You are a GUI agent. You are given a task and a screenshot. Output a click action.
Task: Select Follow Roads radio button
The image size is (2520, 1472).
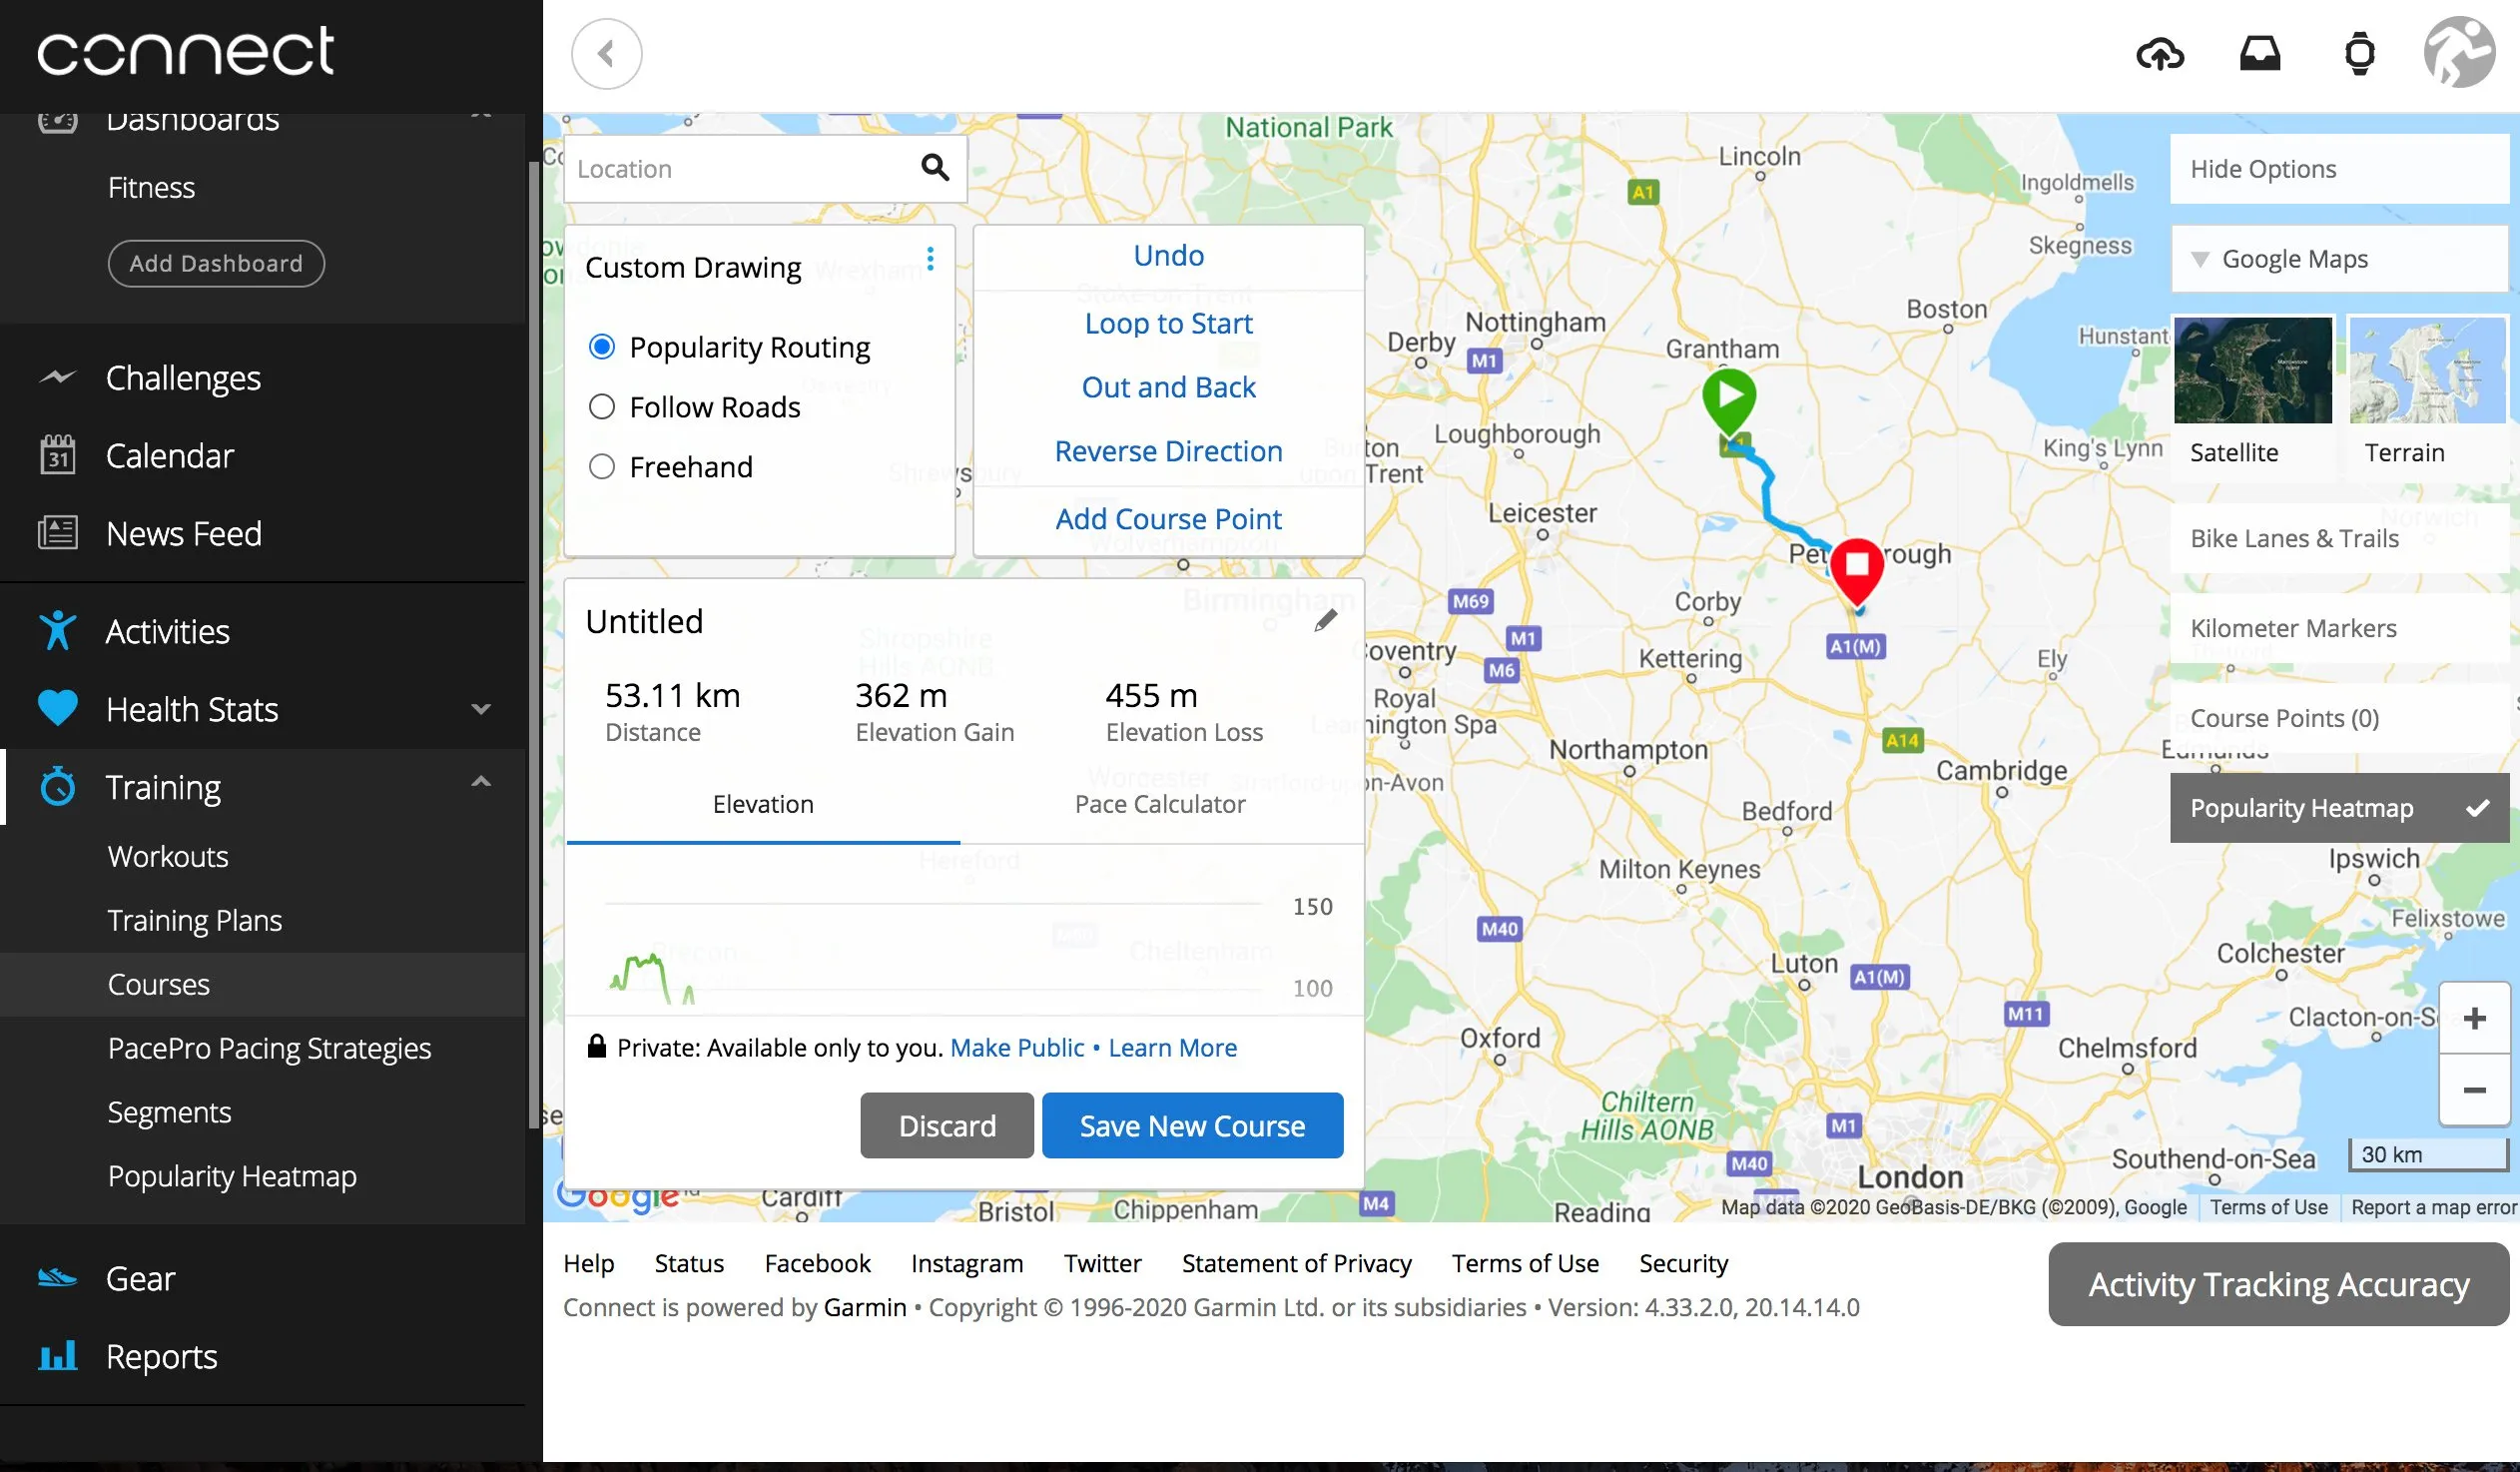click(x=602, y=407)
